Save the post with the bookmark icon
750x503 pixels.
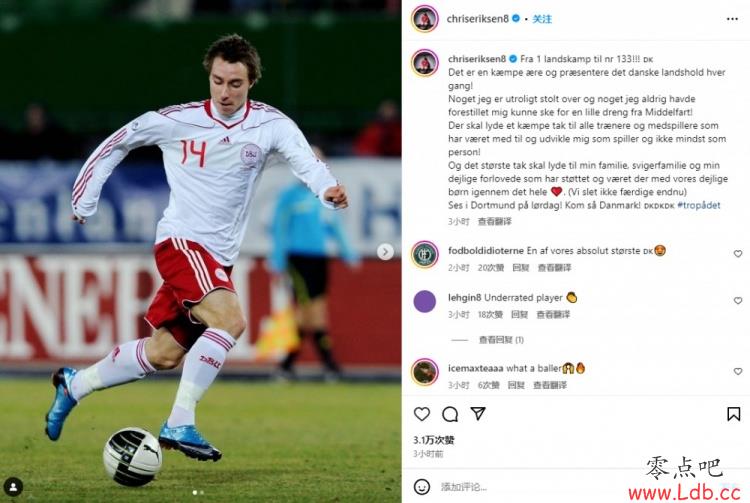point(733,414)
